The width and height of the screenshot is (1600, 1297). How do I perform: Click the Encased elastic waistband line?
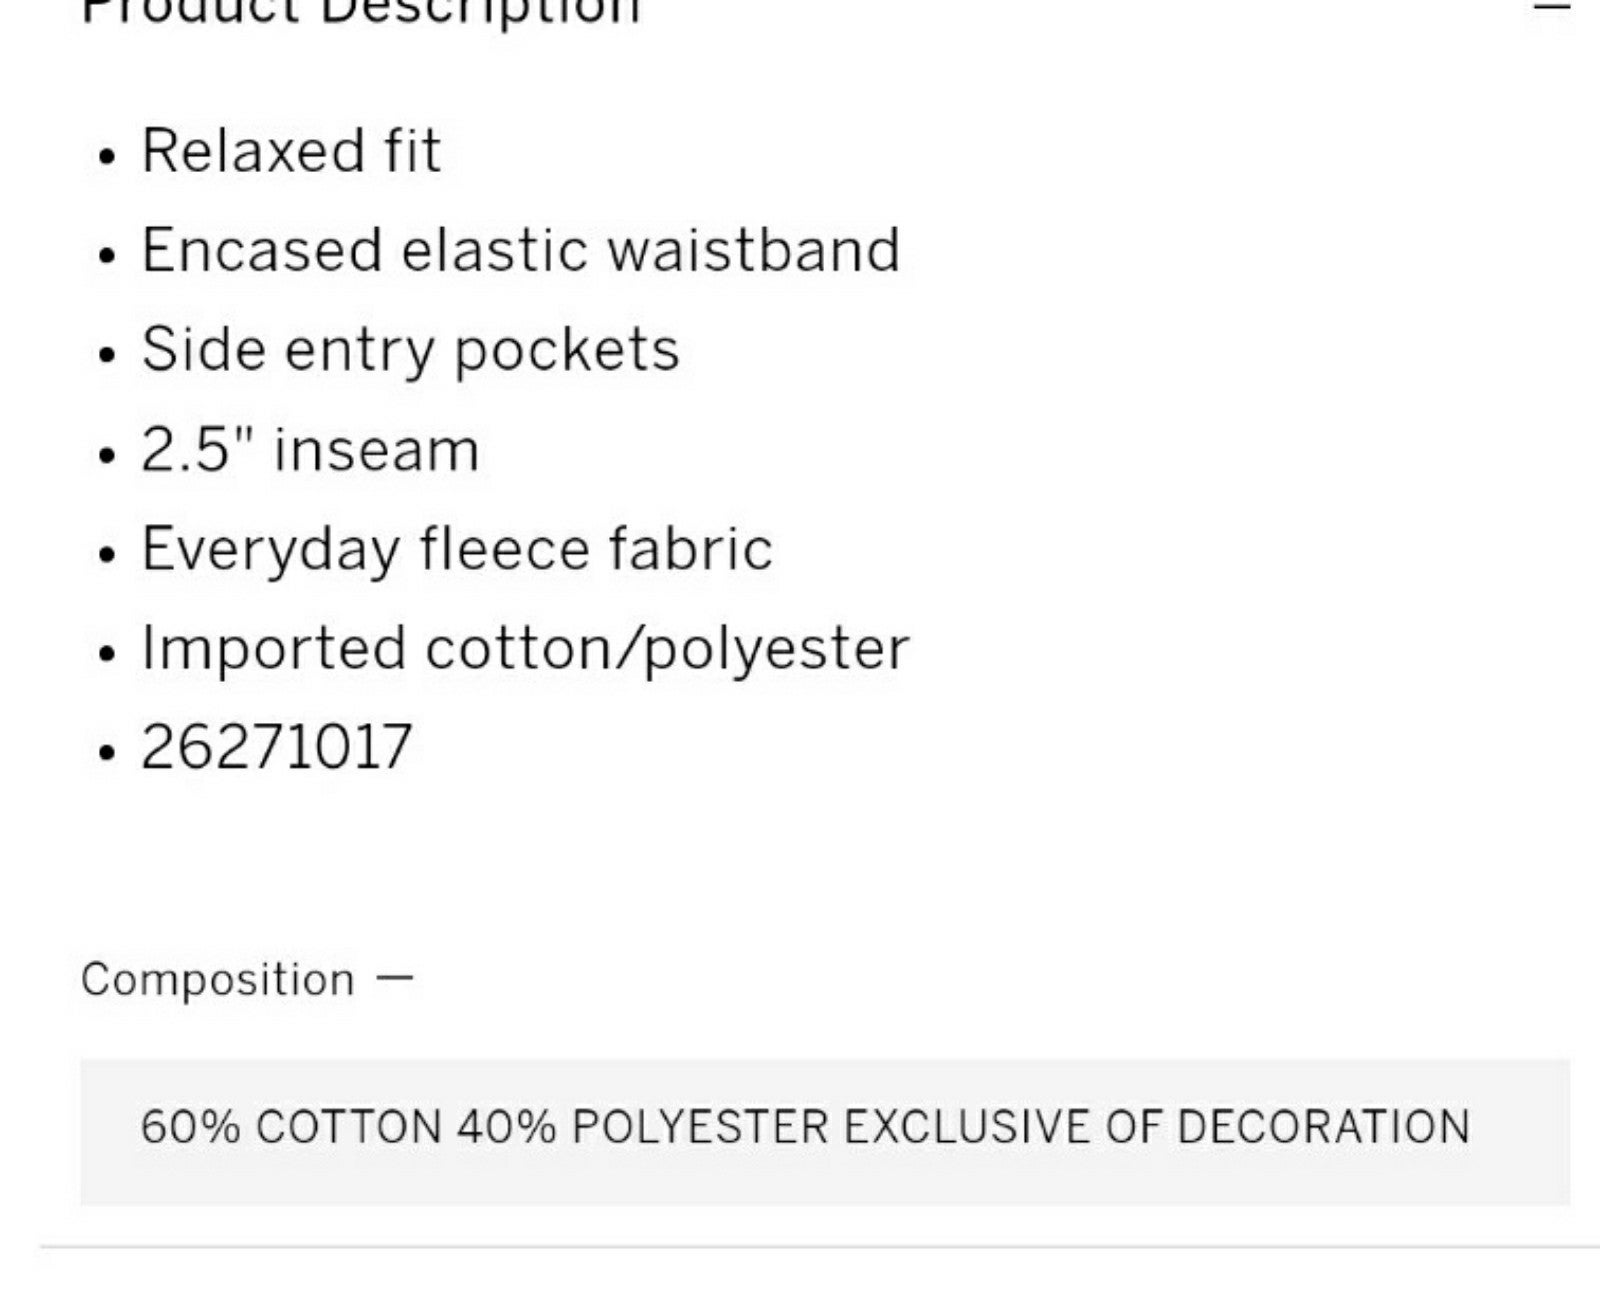(521, 250)
